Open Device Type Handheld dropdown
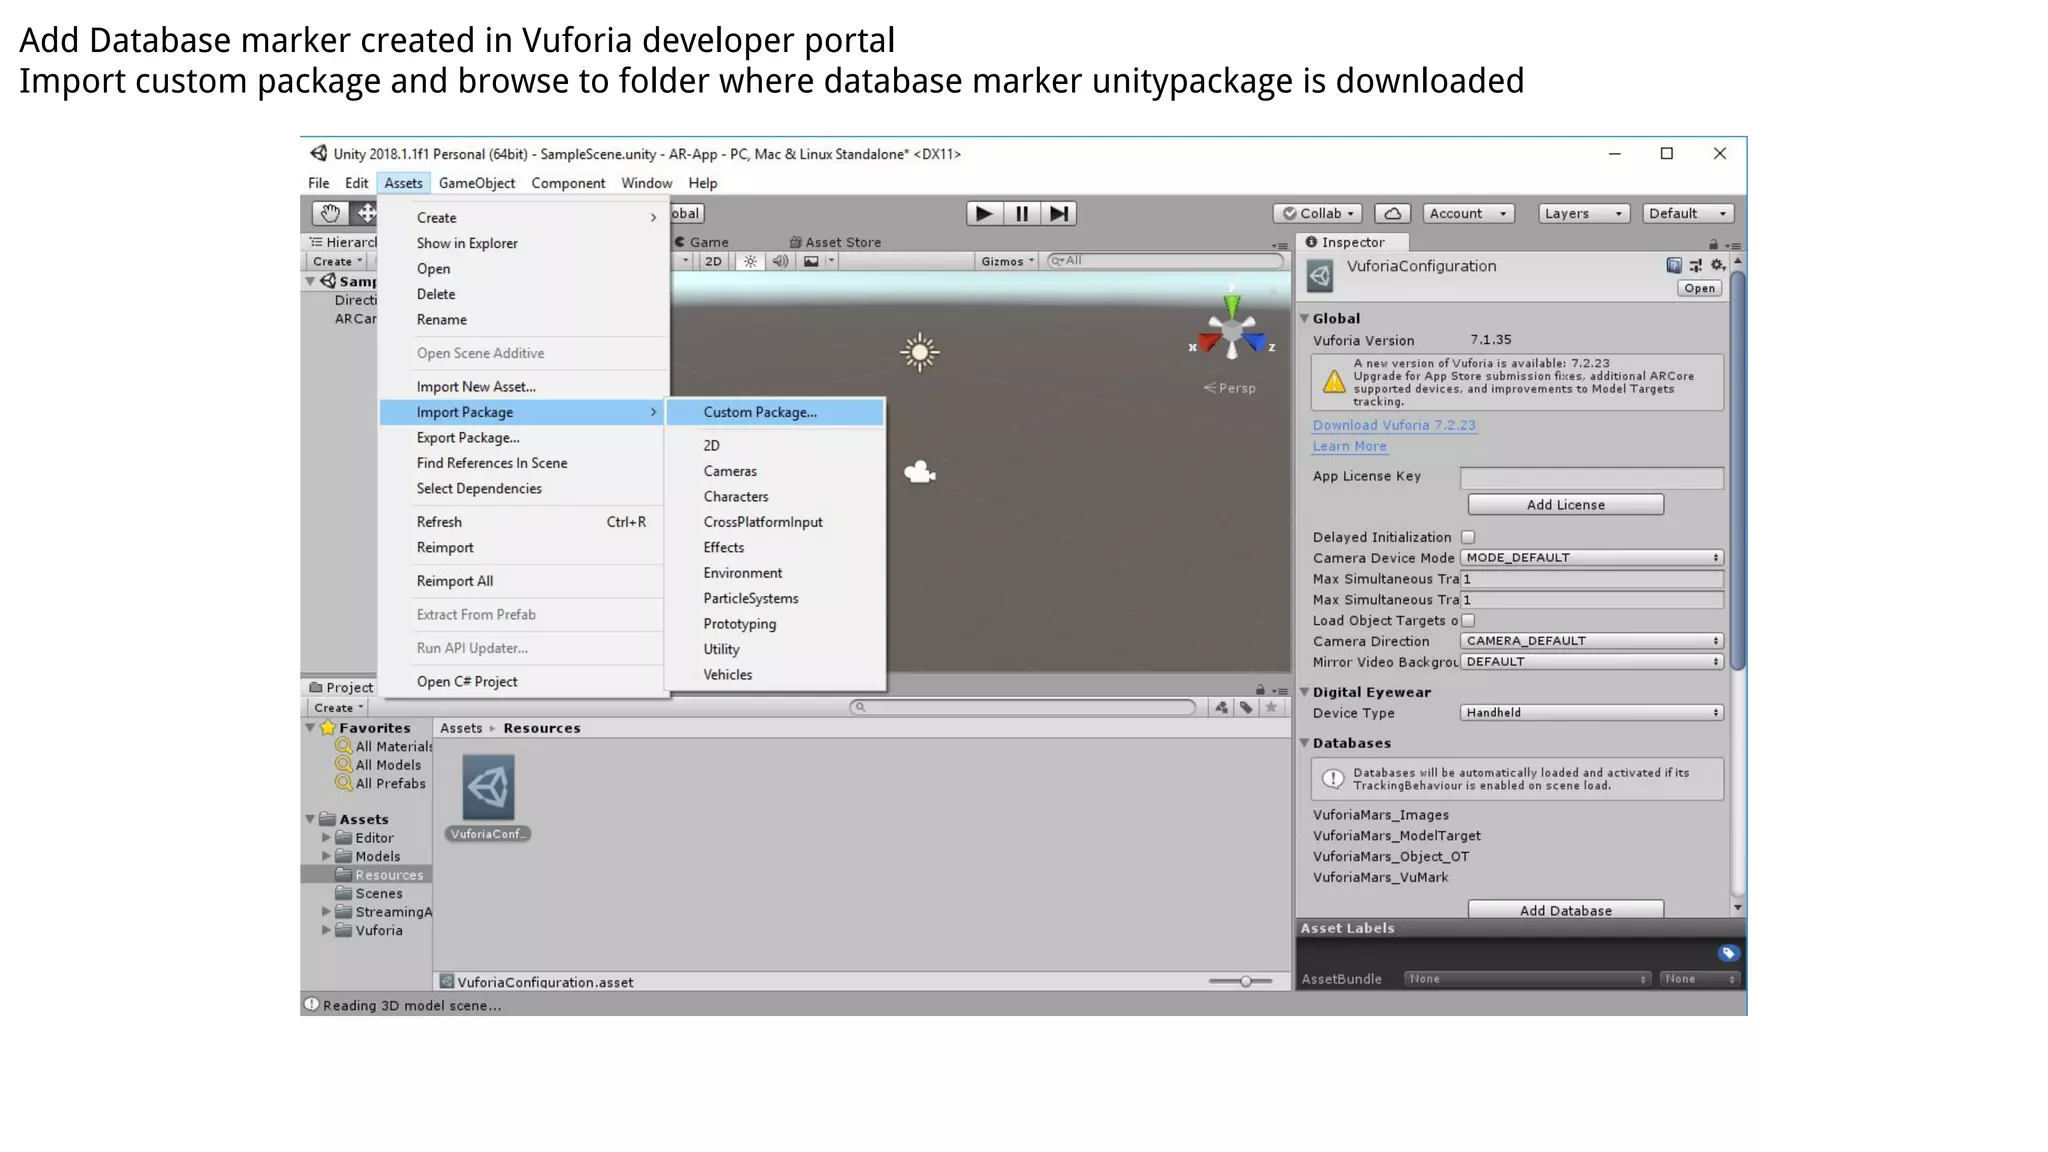The height and width of the screenshot is (1152, 2048). pos(1591,713)
